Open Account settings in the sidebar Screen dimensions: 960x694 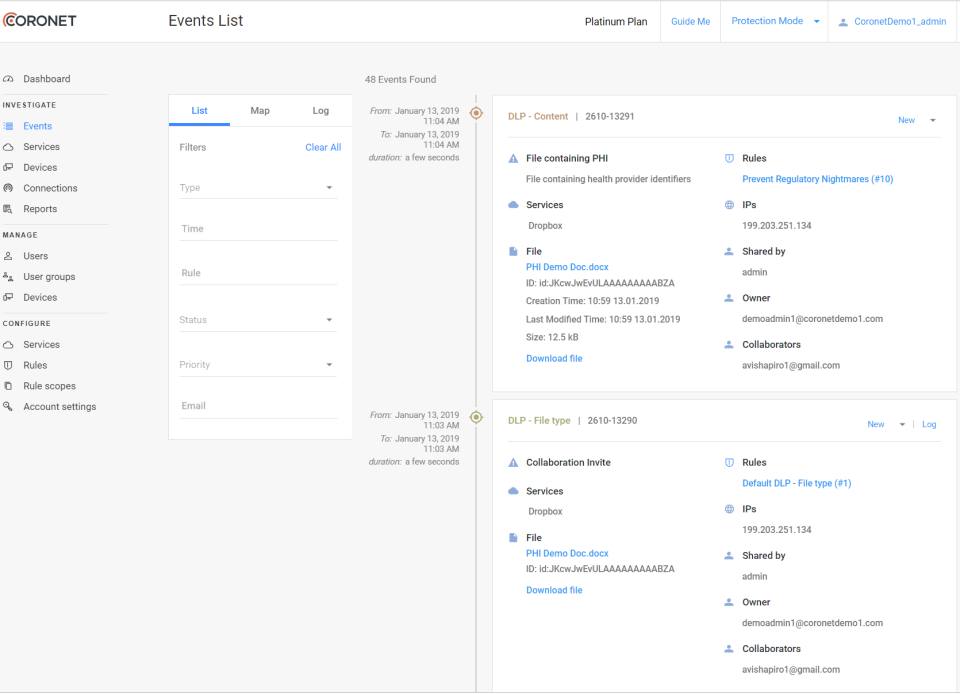[59, 406]
